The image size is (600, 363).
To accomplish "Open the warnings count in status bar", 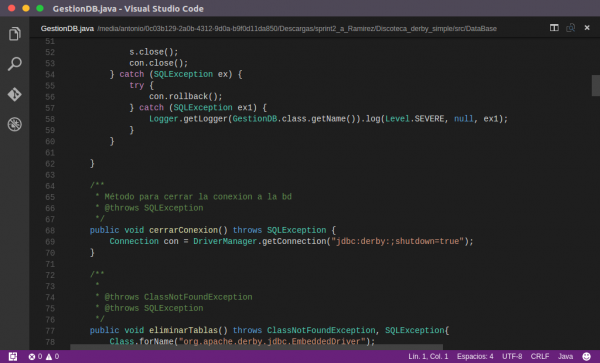I will 52,356.
